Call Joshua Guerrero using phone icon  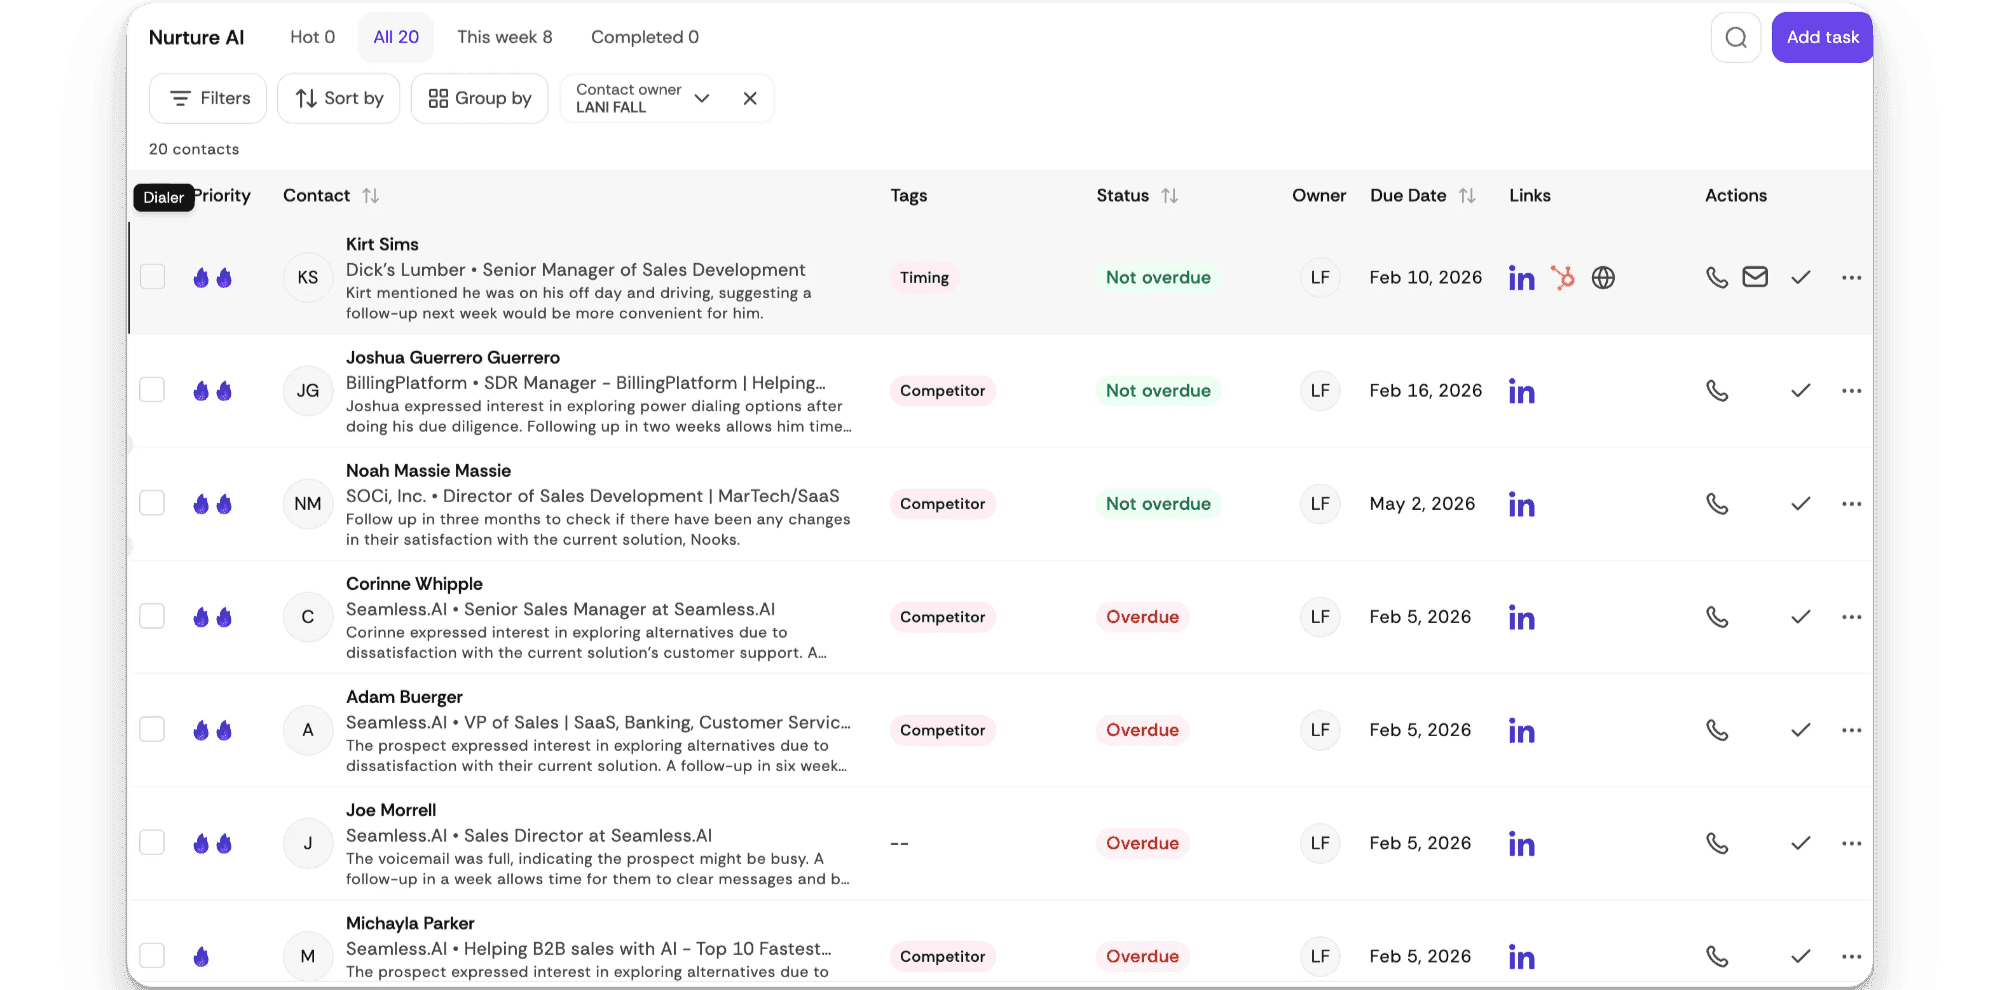[1717, 390]
